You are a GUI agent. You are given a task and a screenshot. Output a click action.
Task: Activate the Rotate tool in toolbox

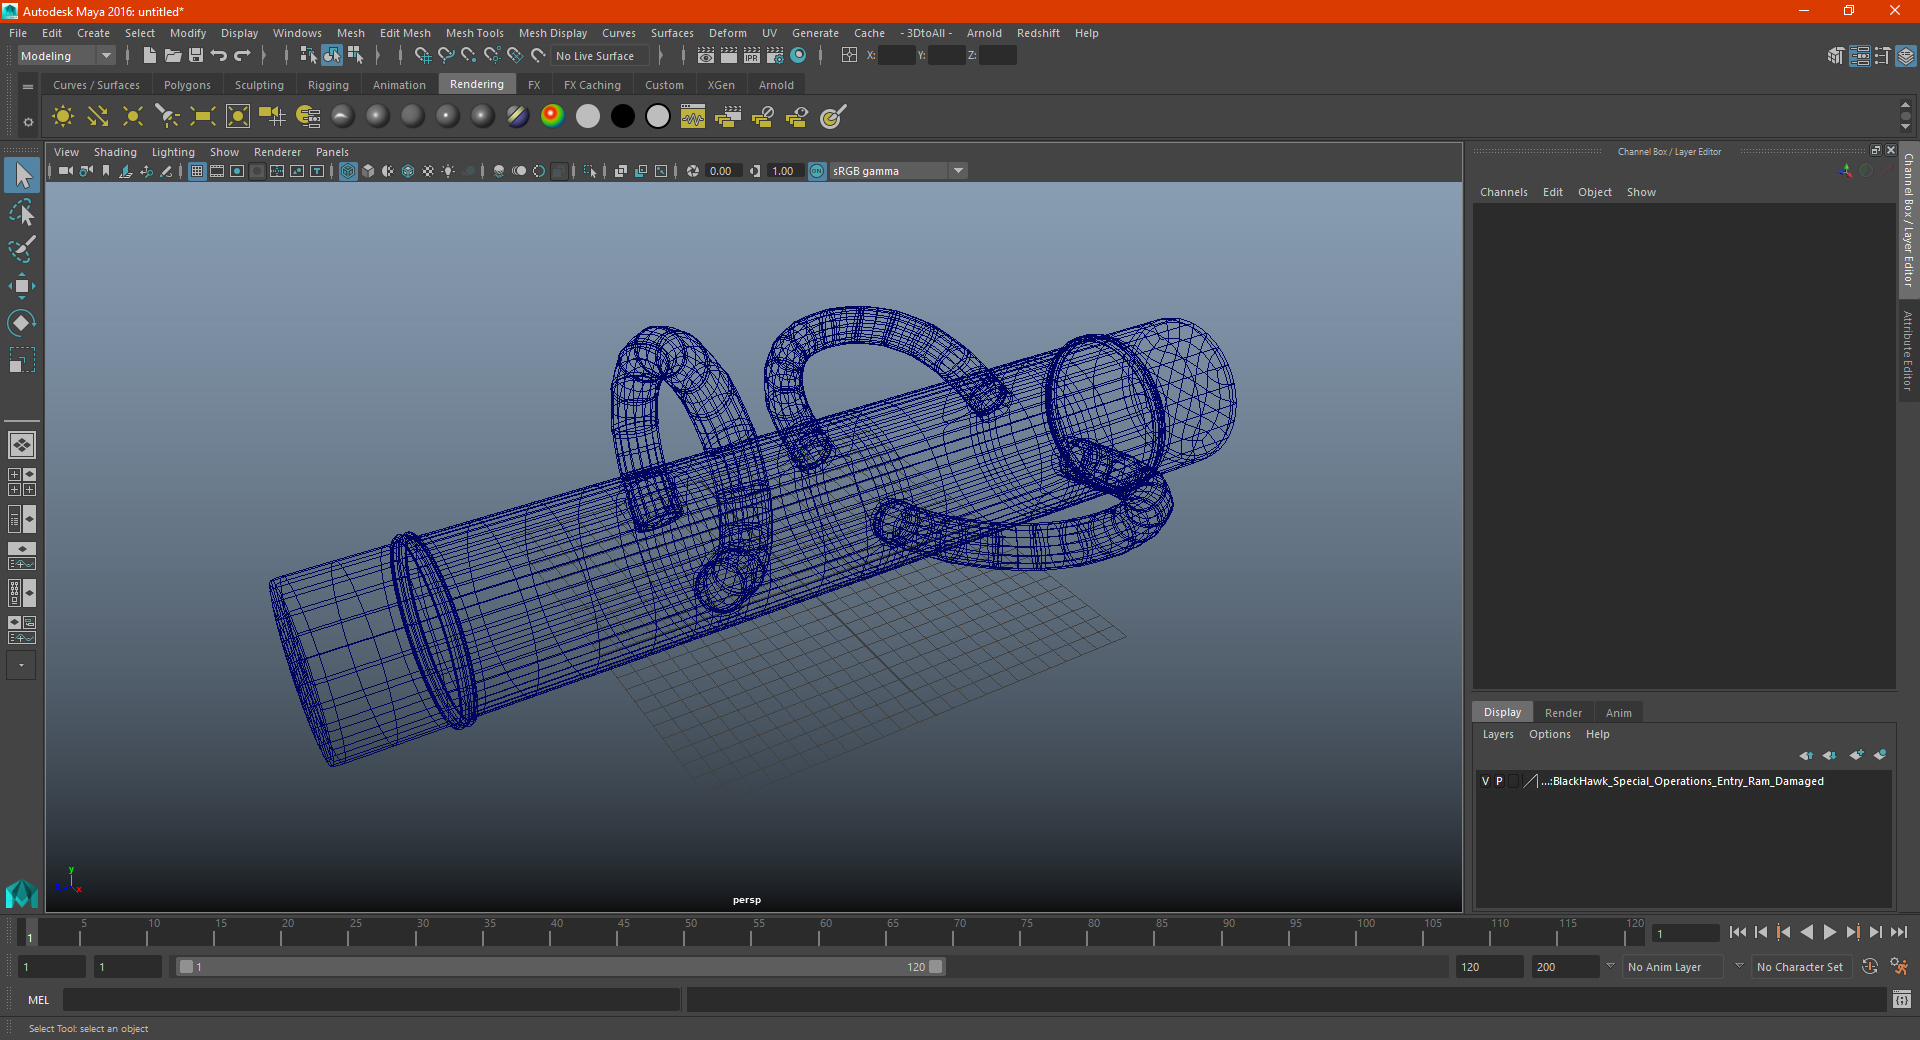click(22, 322)
